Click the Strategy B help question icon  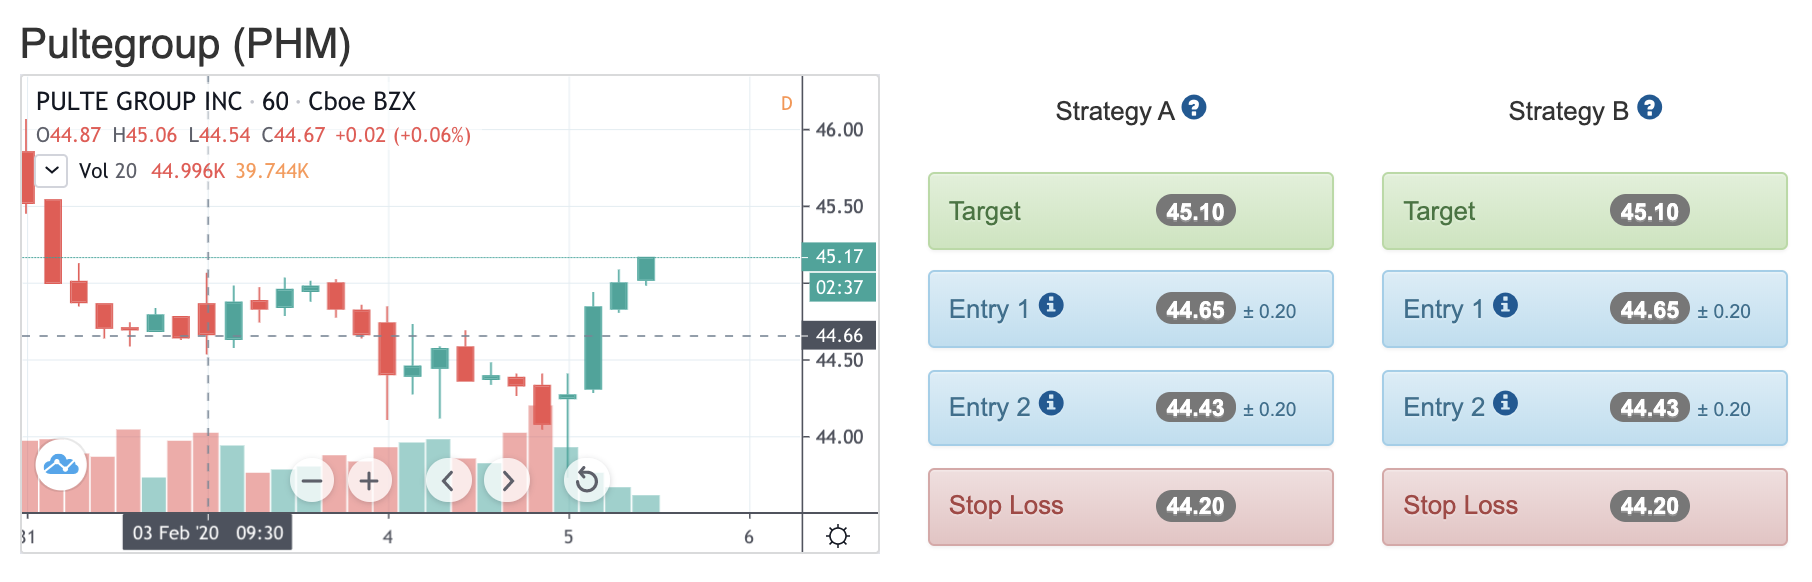1649,108
